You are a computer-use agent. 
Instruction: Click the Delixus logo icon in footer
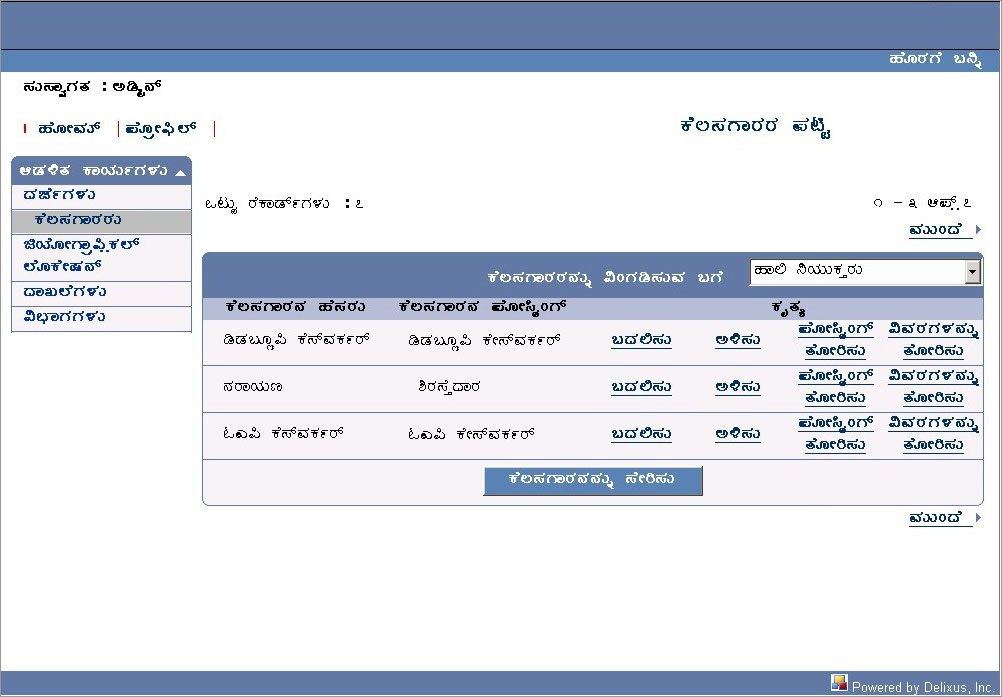(839, 683)
